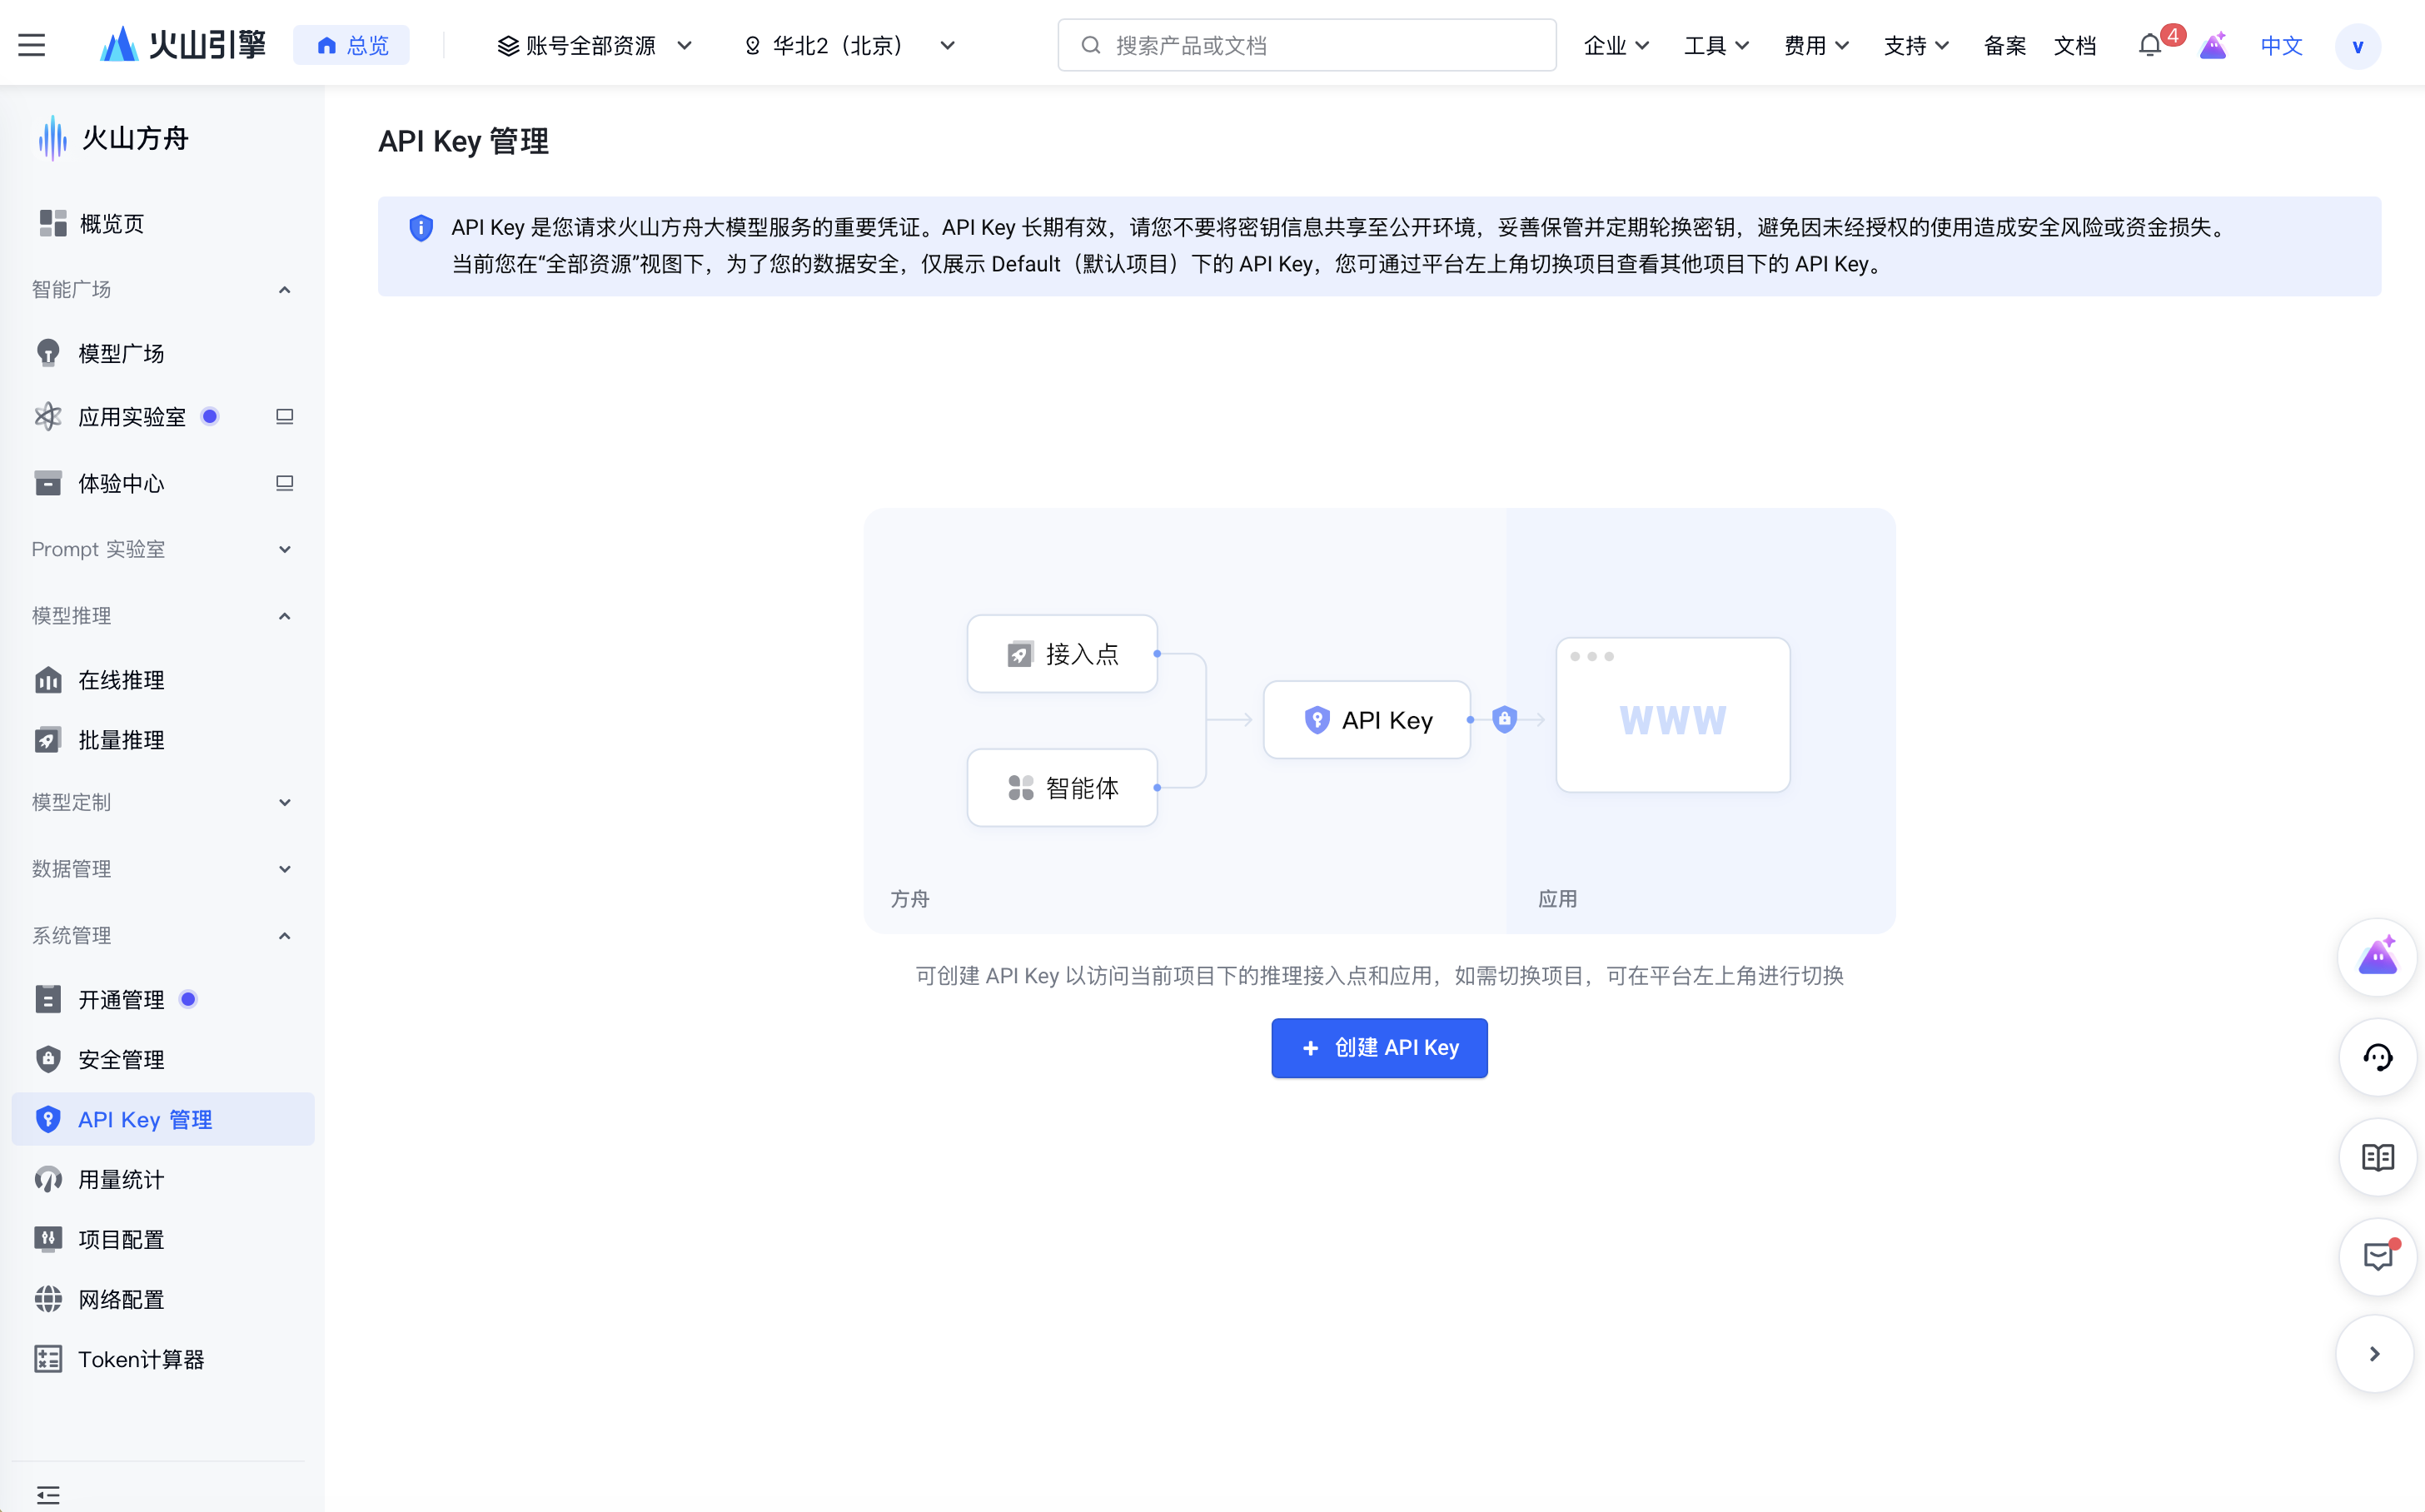Click the 总览 home button
The width and height of the screenshot is (2425, 1512).
point(352,46)
